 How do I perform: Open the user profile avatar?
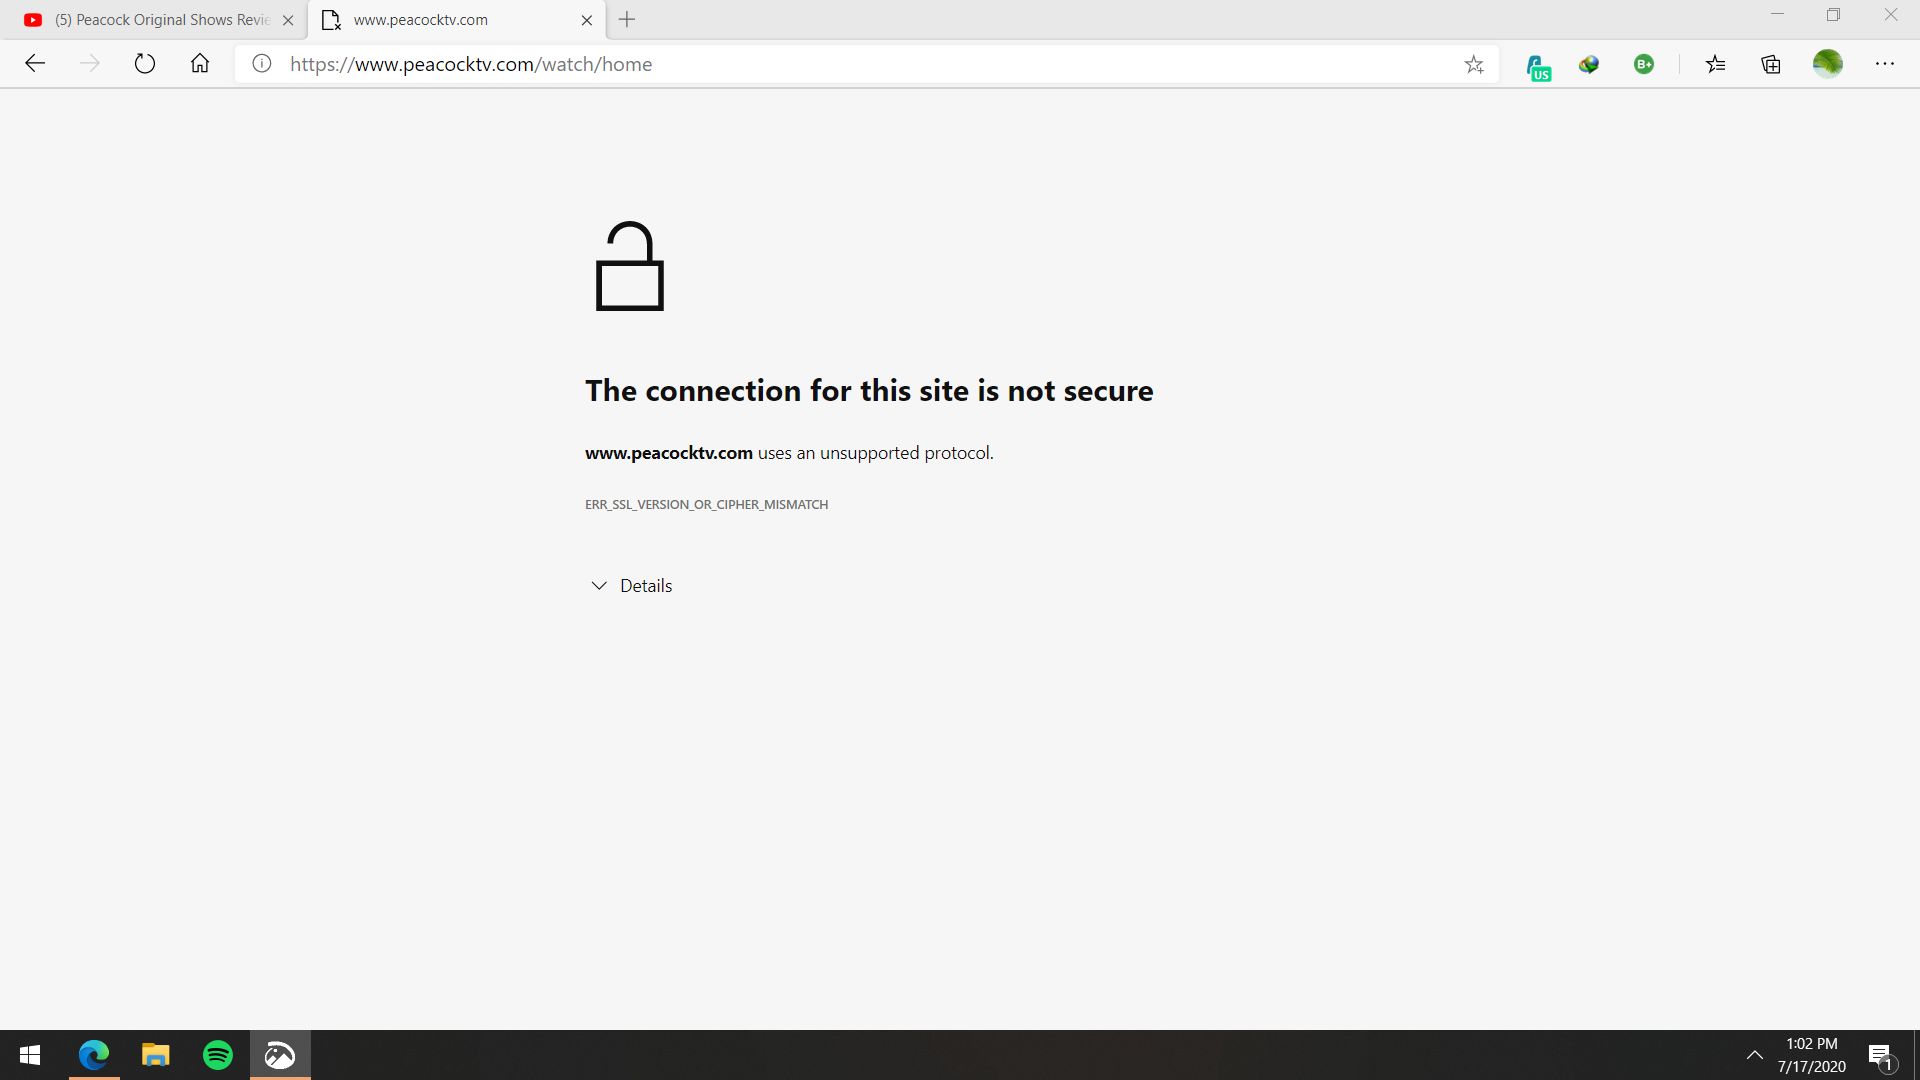coord(1827,64)
